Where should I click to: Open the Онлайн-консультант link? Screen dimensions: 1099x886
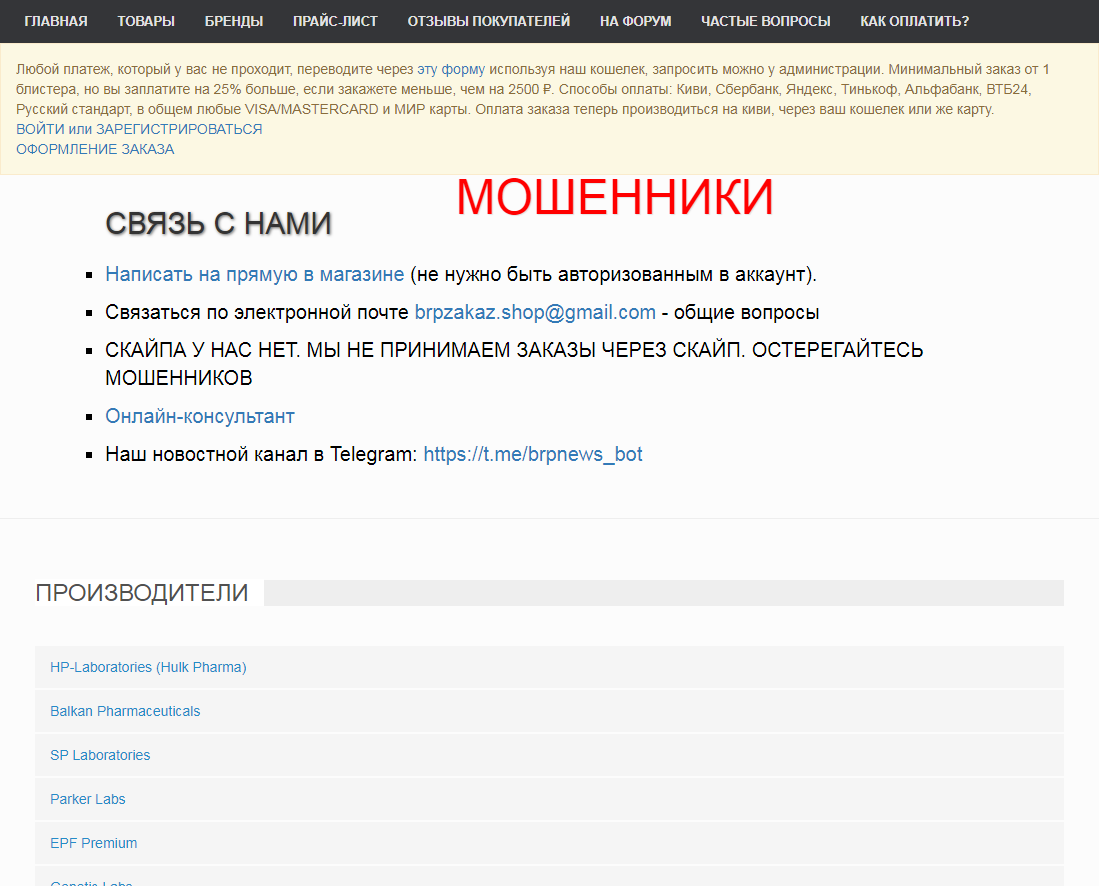[x=200, y=416]
